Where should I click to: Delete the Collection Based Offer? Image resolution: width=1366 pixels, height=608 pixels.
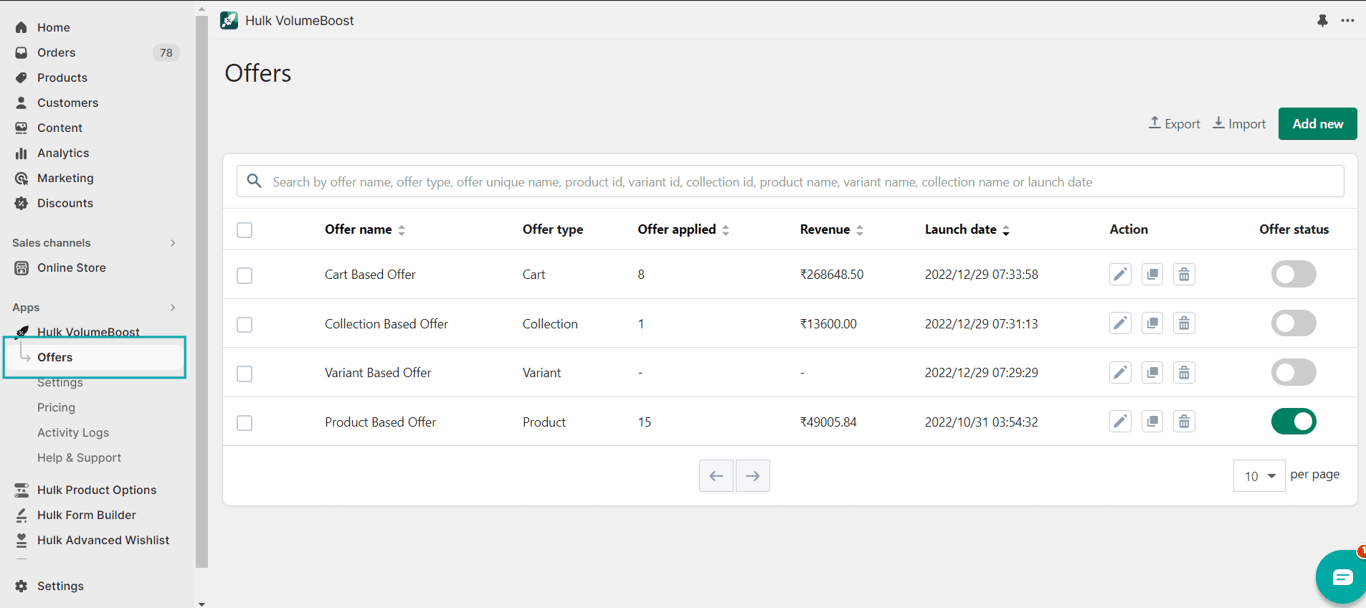click(x=1184, y=323)
